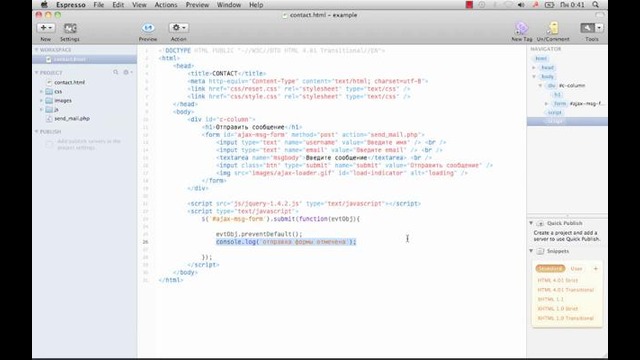Open the Actions menu
640x360 pixels.
tap(166, 5)
